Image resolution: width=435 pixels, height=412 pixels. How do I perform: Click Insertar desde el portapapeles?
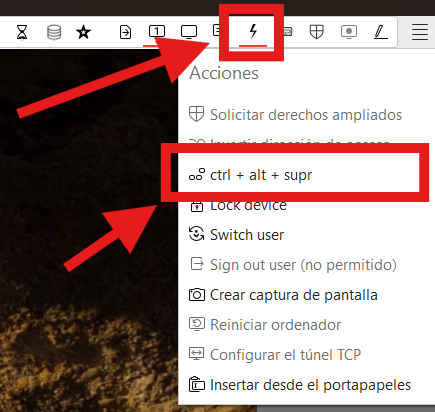(300, 385)
